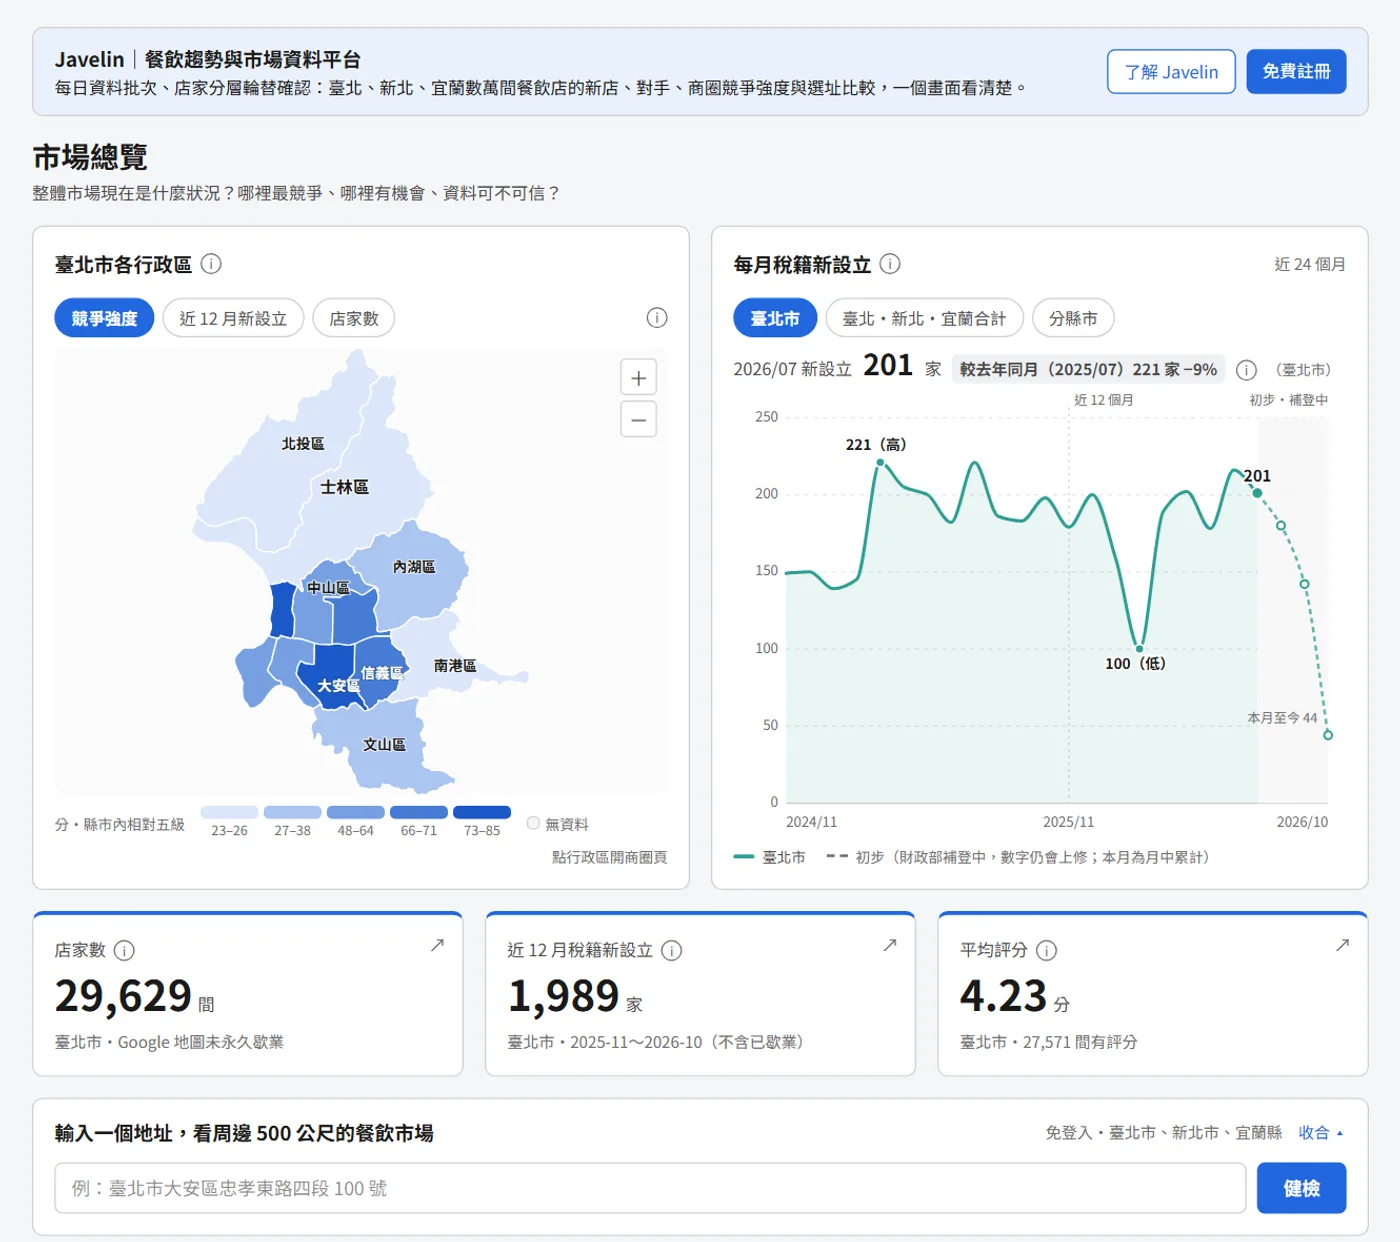Switch map to 店家數 tab
1400x1242 pixels.
tap(354, 318)
